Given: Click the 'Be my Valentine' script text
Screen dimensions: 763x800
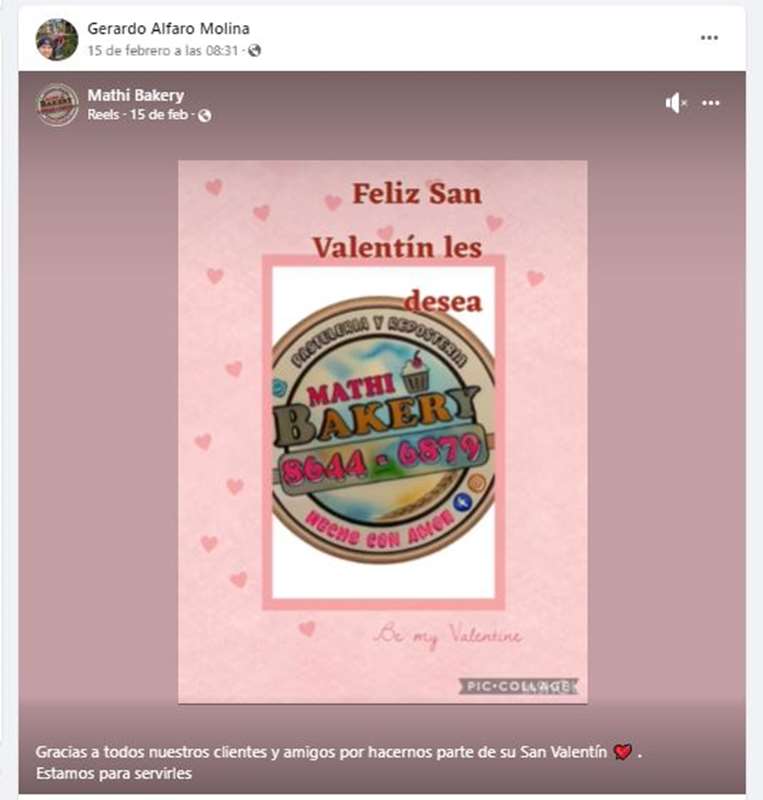Looking at the screenshot, I should (x=447, y=635).
